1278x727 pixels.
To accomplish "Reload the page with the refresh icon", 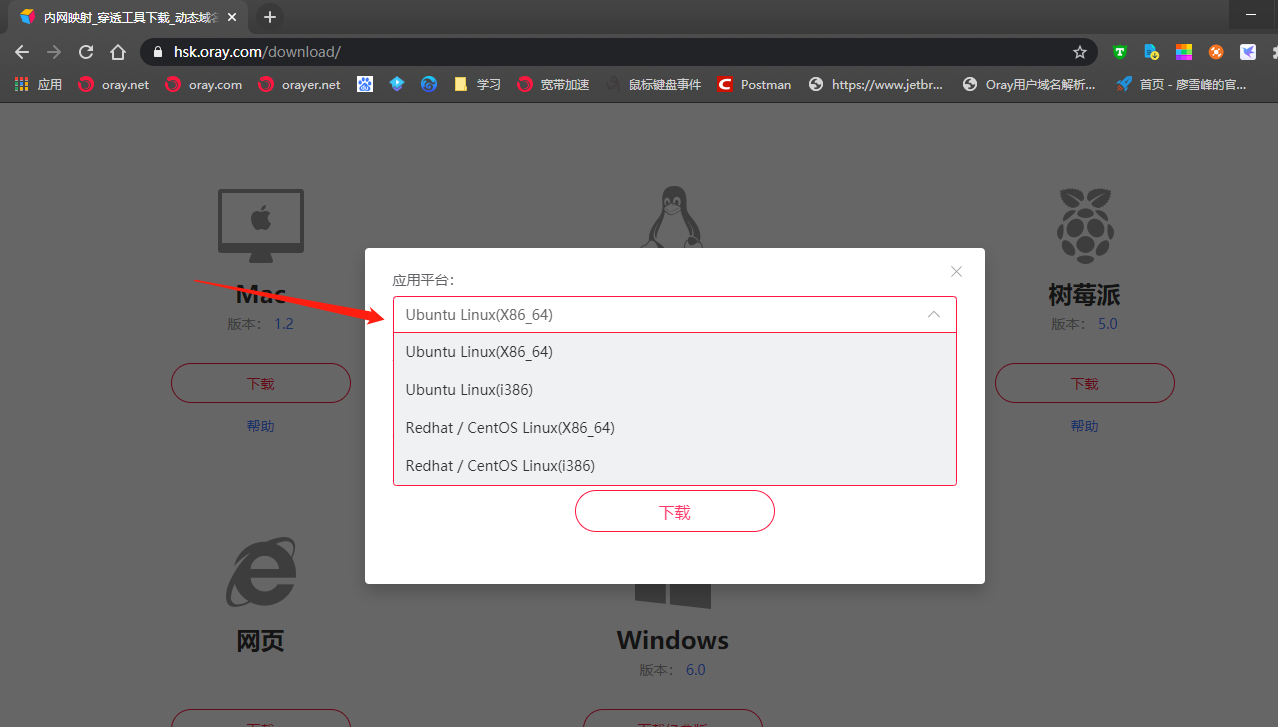I will 86,52.
